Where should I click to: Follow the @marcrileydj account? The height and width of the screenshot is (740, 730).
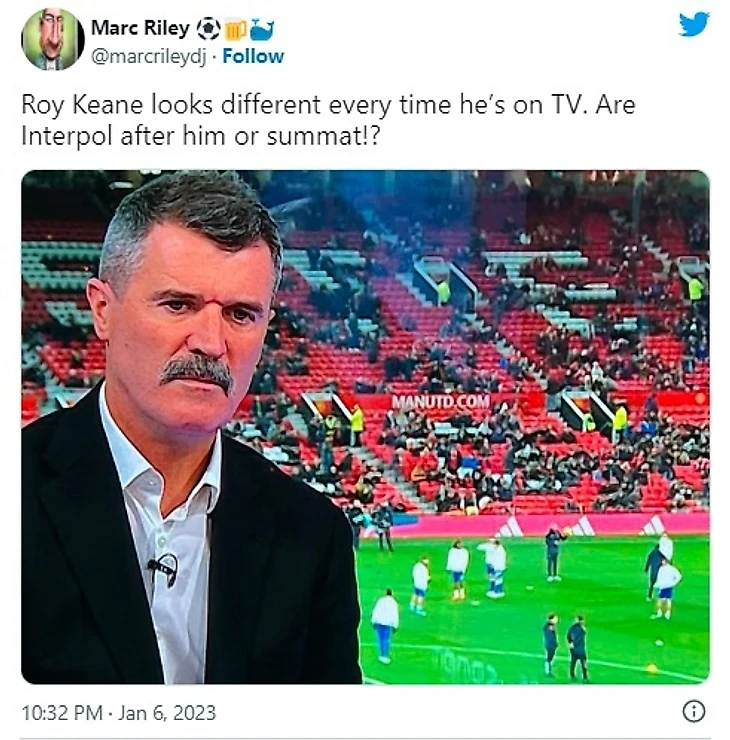click(x=253, y=56)
